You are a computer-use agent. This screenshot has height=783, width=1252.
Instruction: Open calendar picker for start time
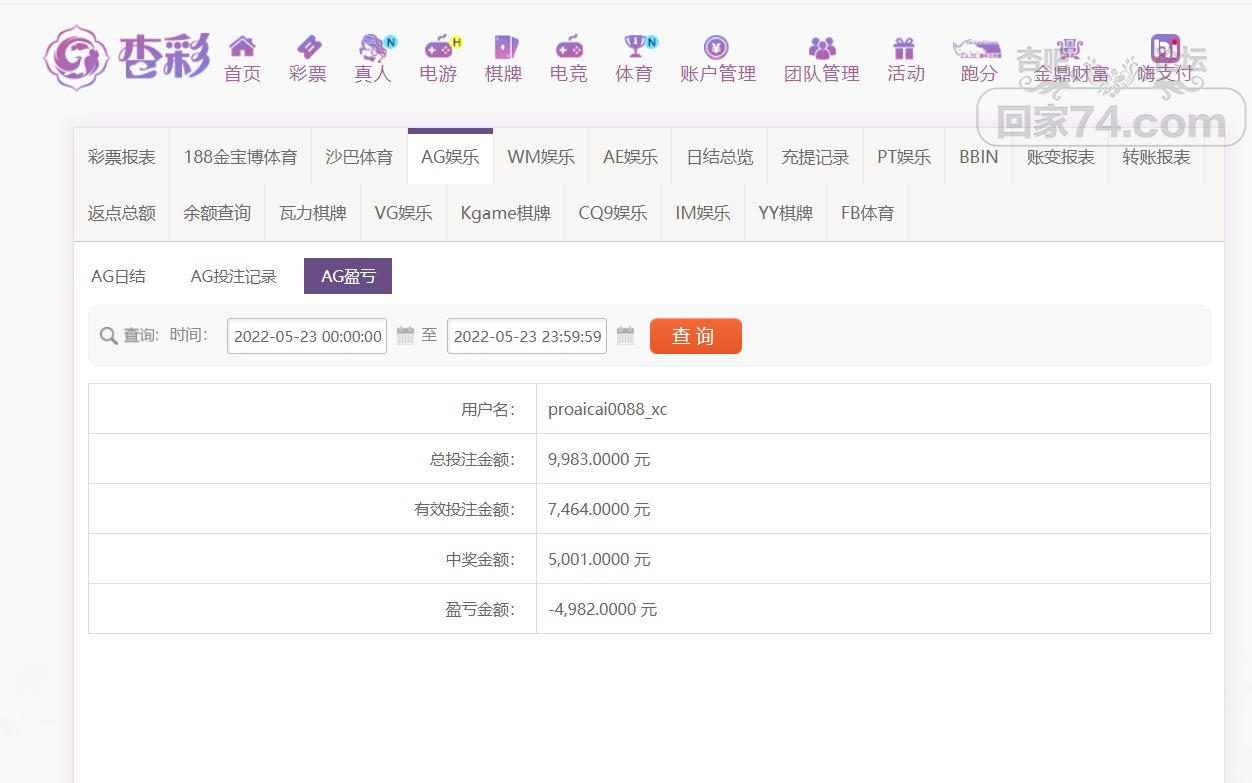tap(405, 336)
